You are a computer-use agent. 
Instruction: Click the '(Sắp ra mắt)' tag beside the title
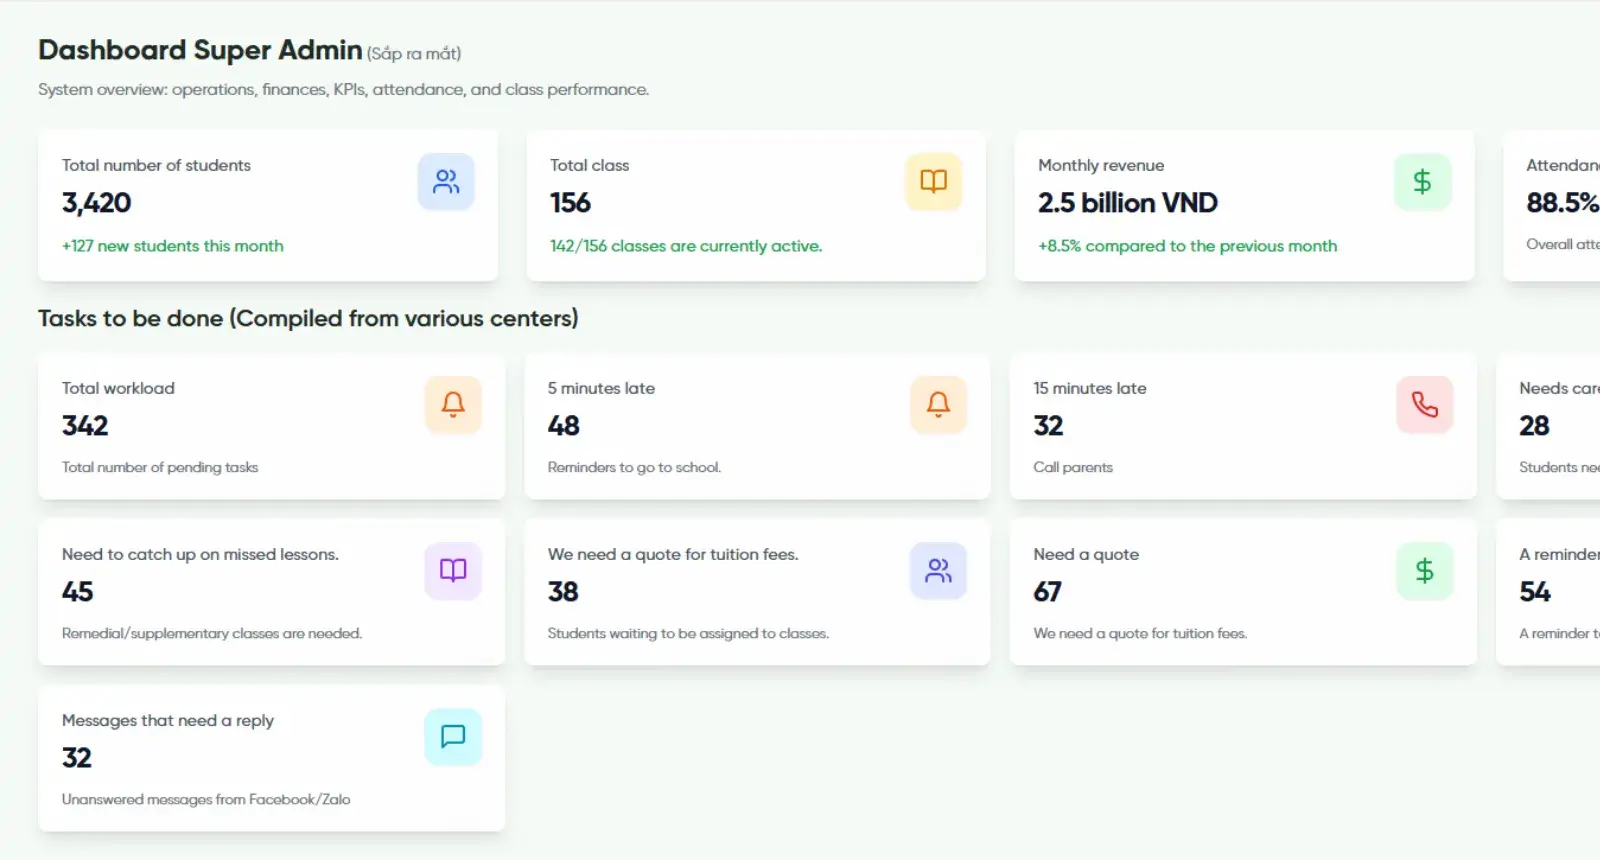click(x=414, y=54)
